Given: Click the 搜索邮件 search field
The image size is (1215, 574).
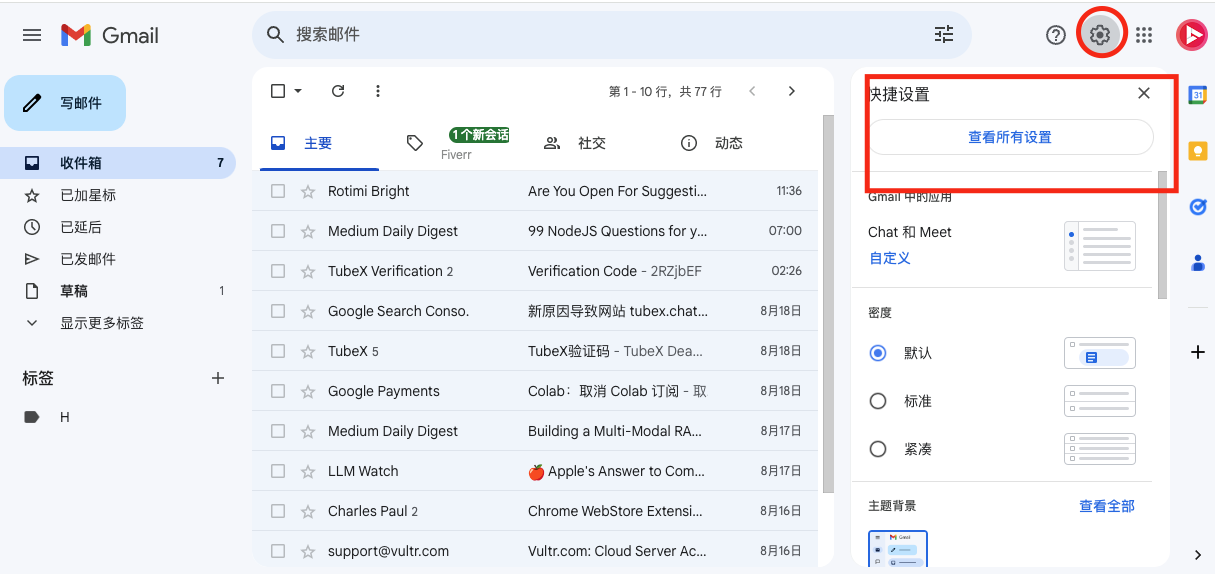Looking at the screenshot, I should (x=600, y=35).
